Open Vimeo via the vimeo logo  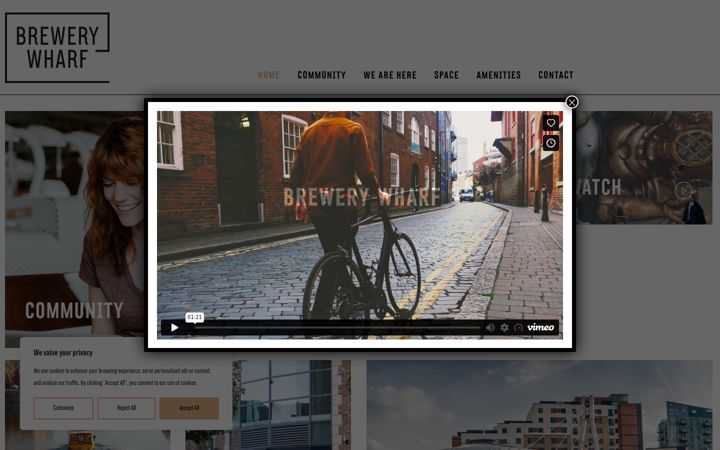[540, 327]
